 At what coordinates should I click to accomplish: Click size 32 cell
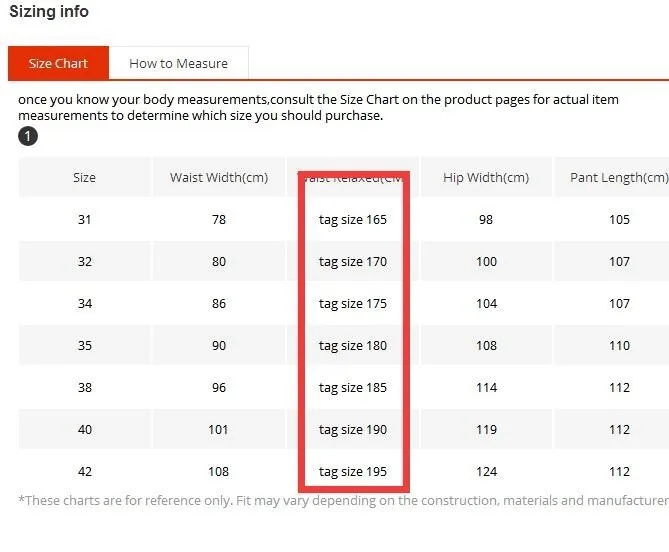[x=84, y=261]
